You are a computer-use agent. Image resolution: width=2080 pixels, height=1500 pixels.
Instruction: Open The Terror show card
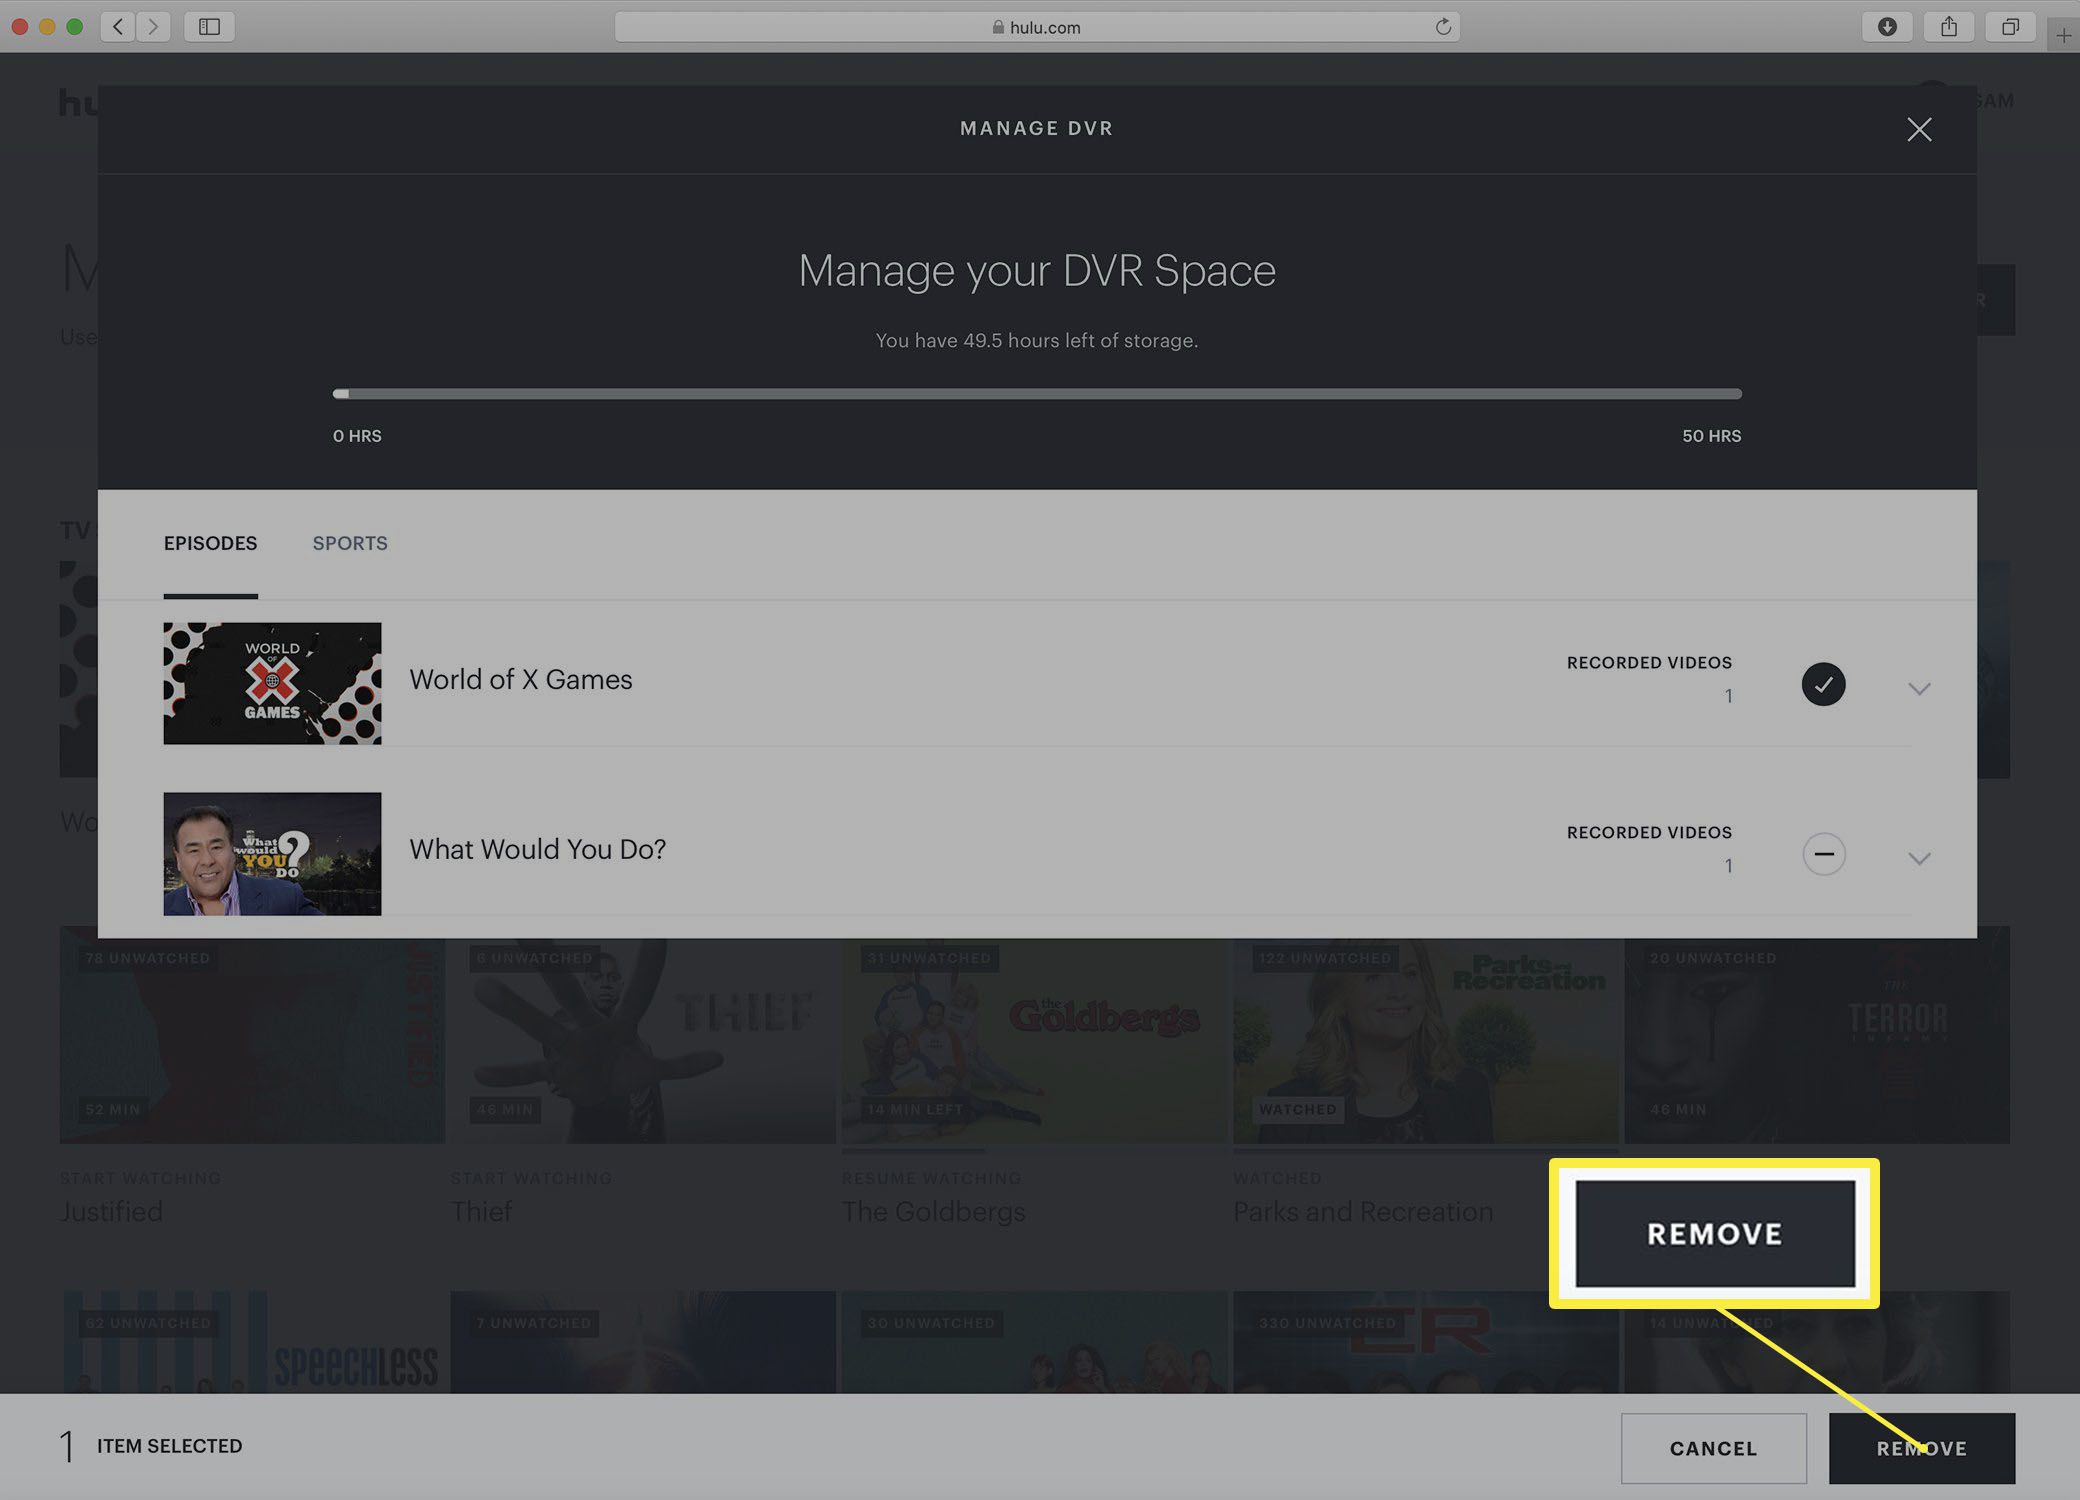[x=1817, y=1035]
